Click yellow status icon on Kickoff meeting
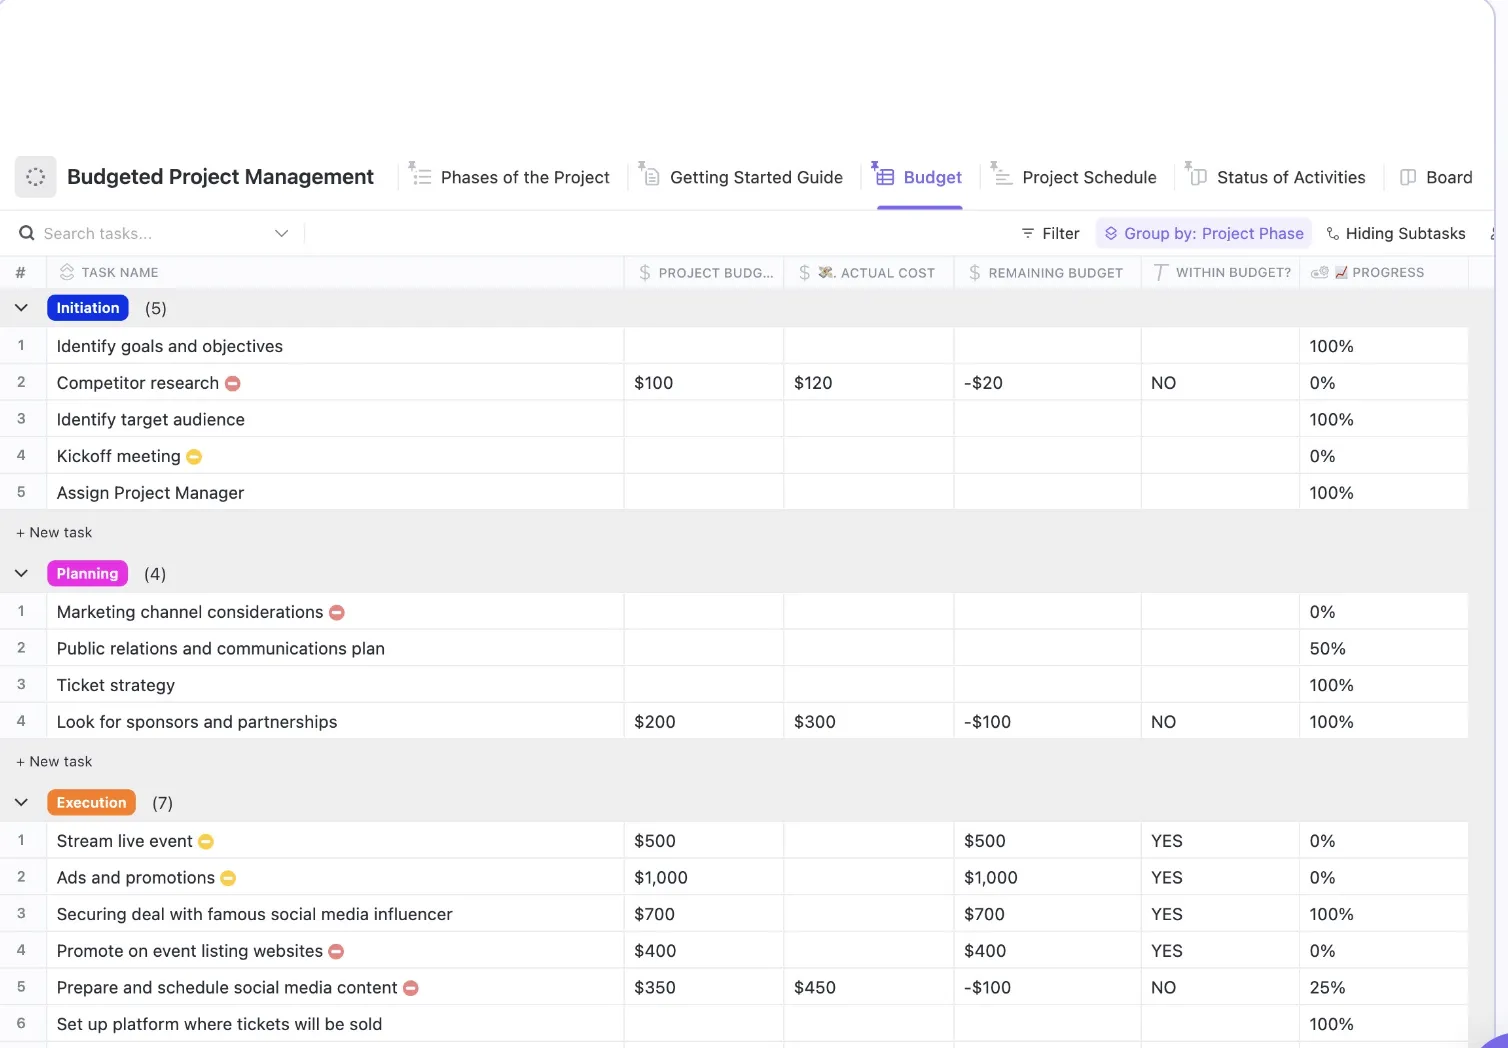The image size is (1508, 1048). pyautogui.click(x=194, y=457)
